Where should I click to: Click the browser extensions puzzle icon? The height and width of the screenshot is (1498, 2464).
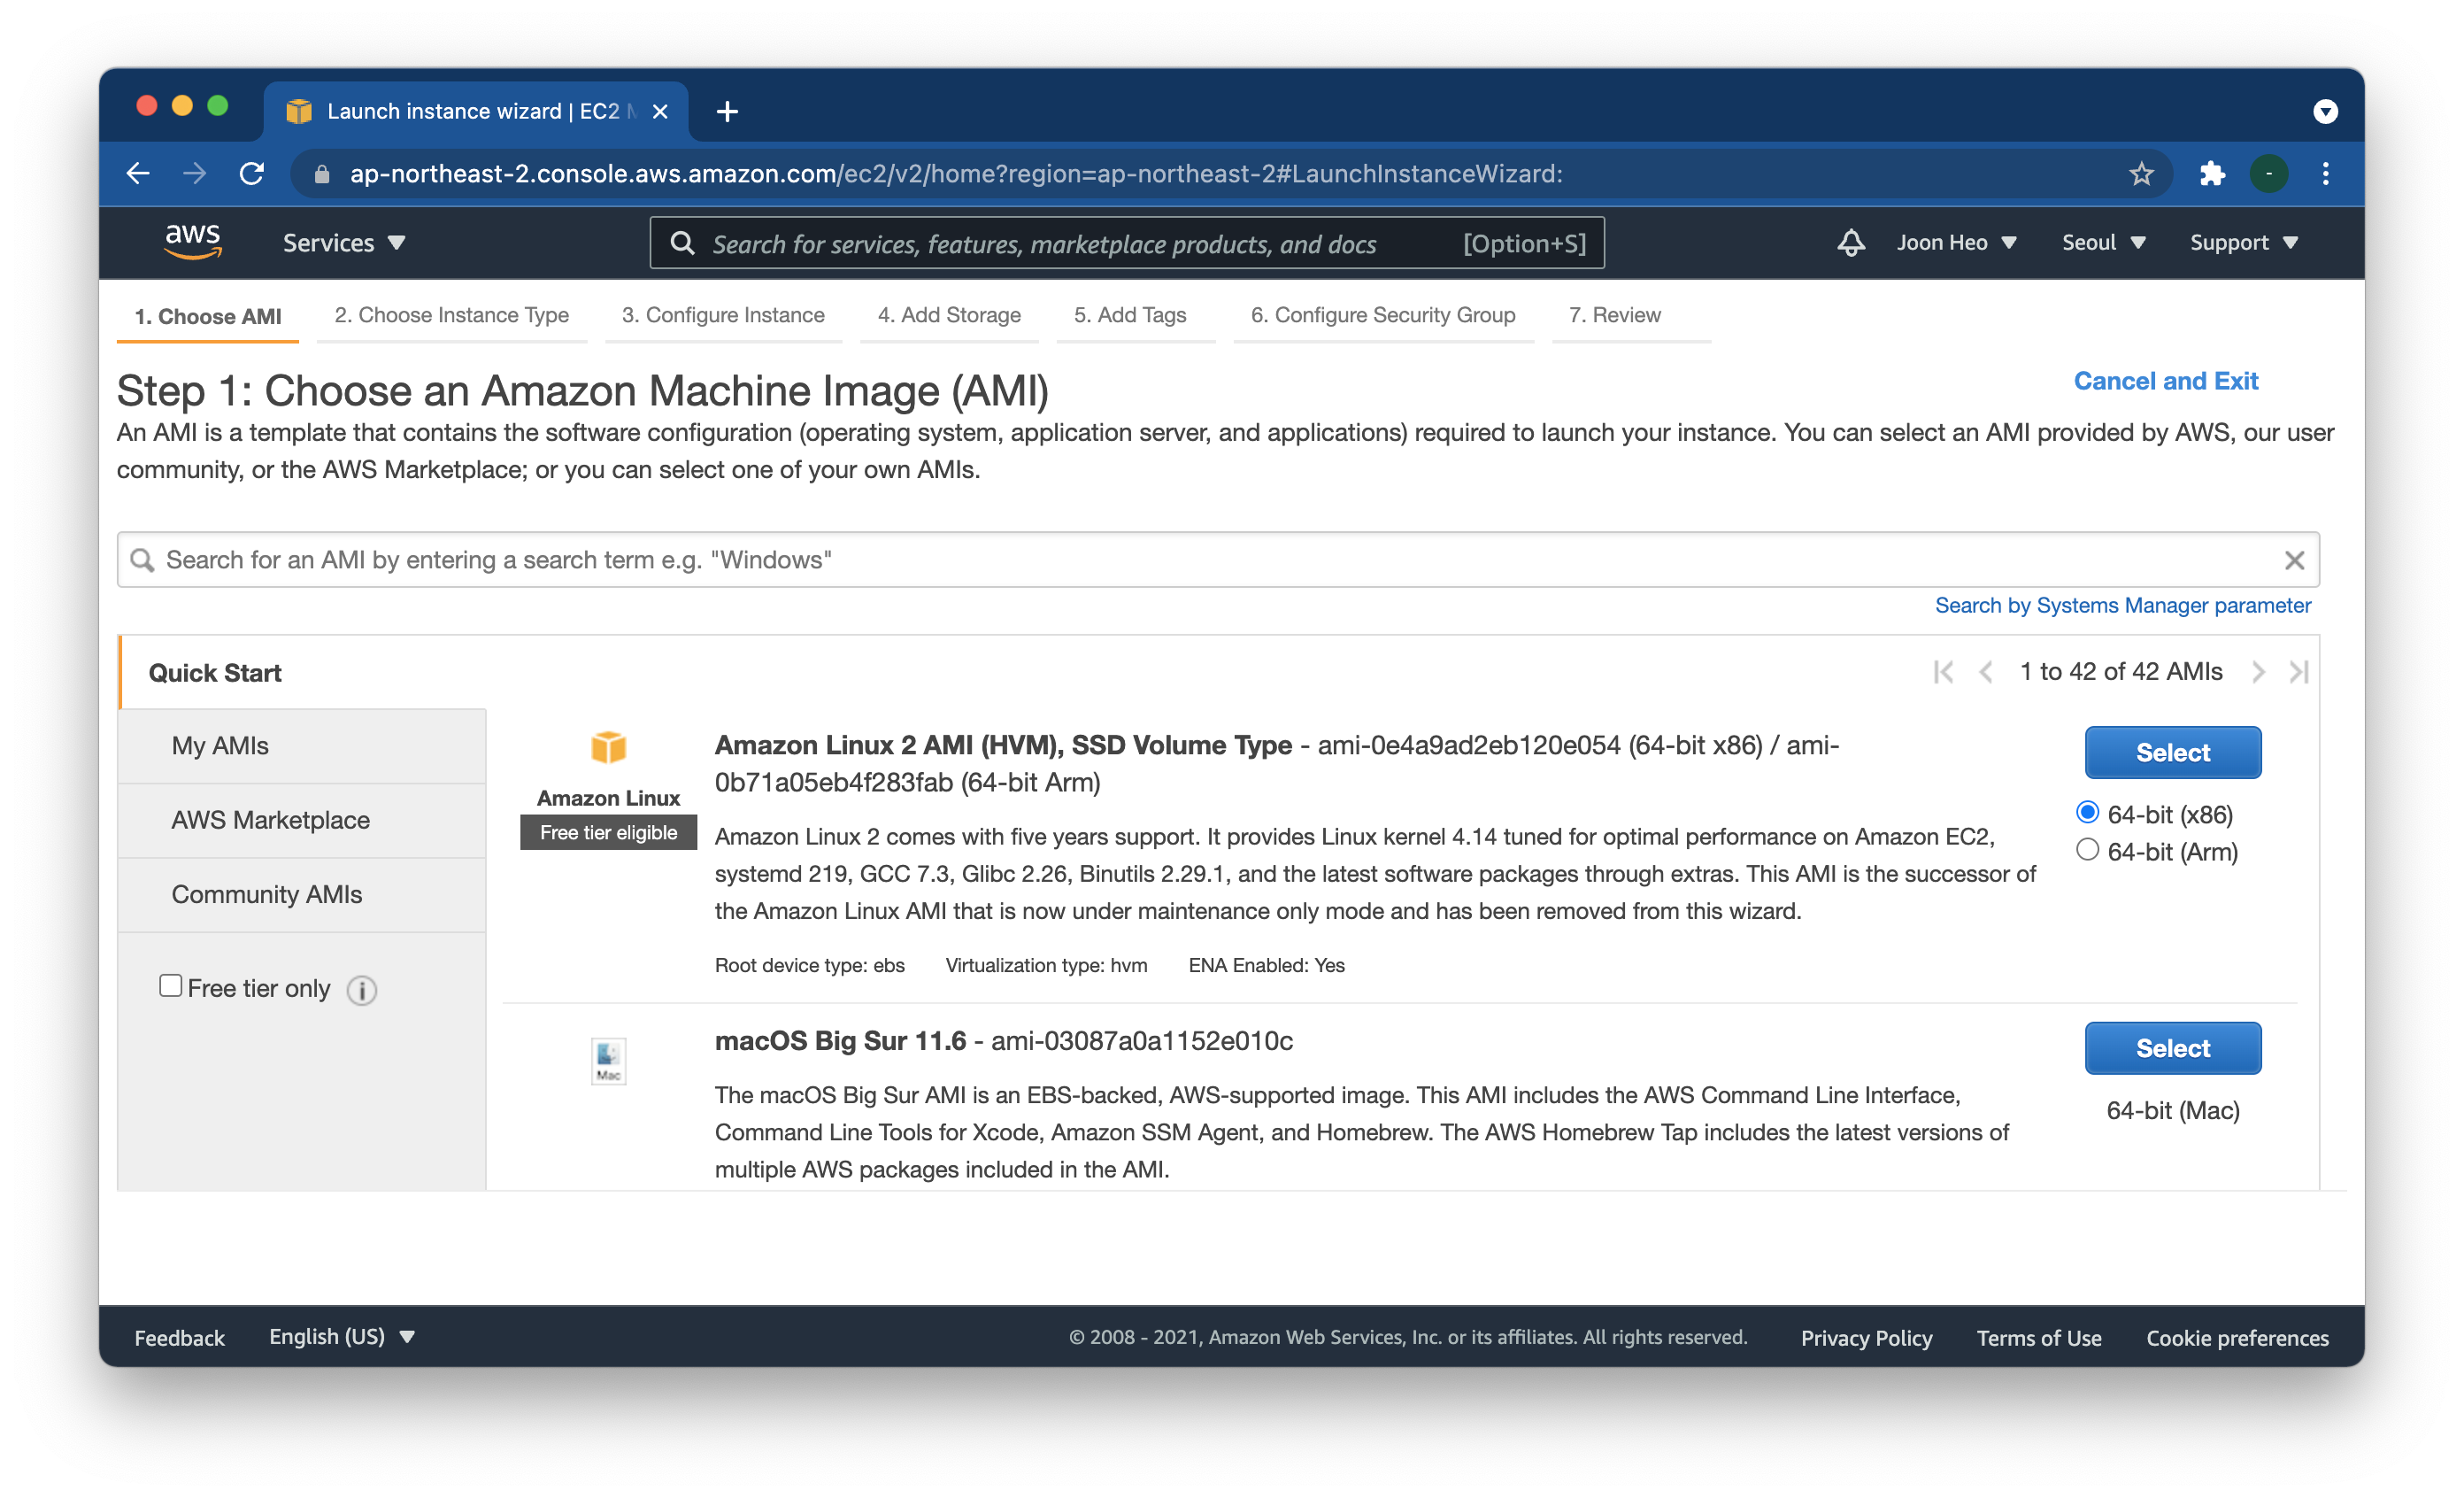point(2212,174)
